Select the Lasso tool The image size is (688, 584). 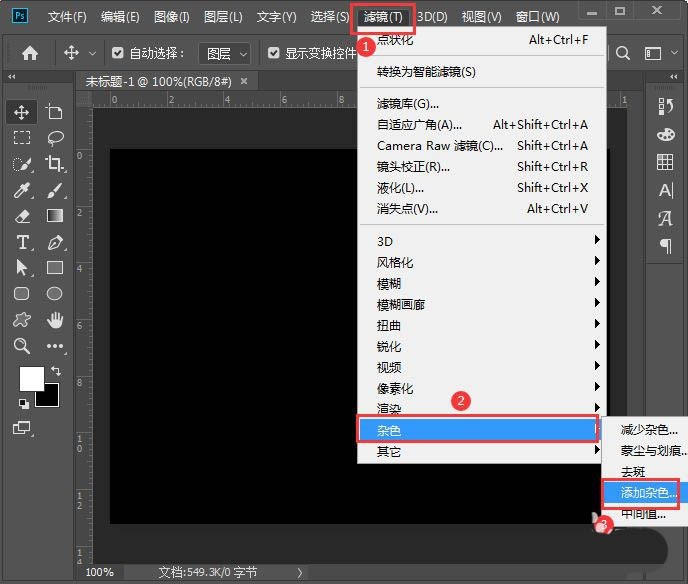(x=55, y=138)
